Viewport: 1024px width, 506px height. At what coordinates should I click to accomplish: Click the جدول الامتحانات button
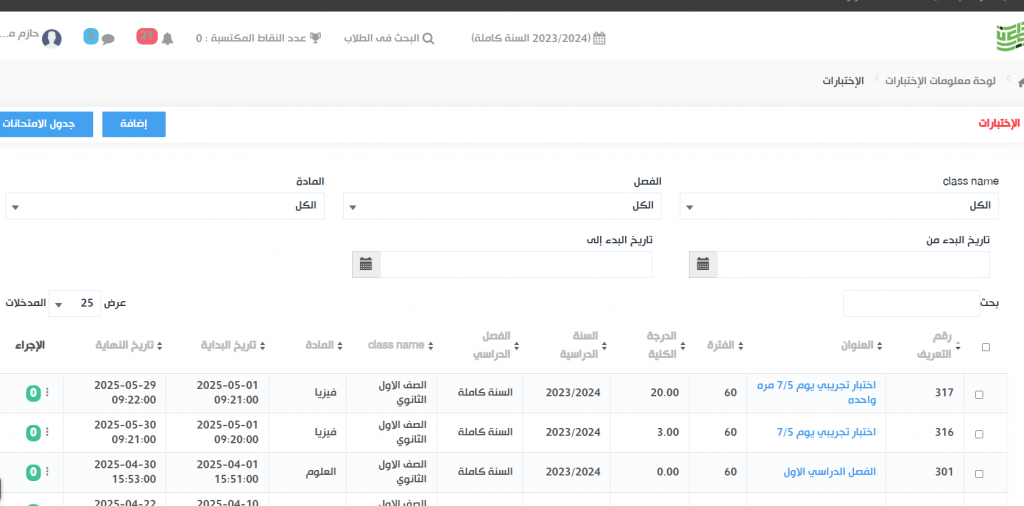tap(43, 124)
